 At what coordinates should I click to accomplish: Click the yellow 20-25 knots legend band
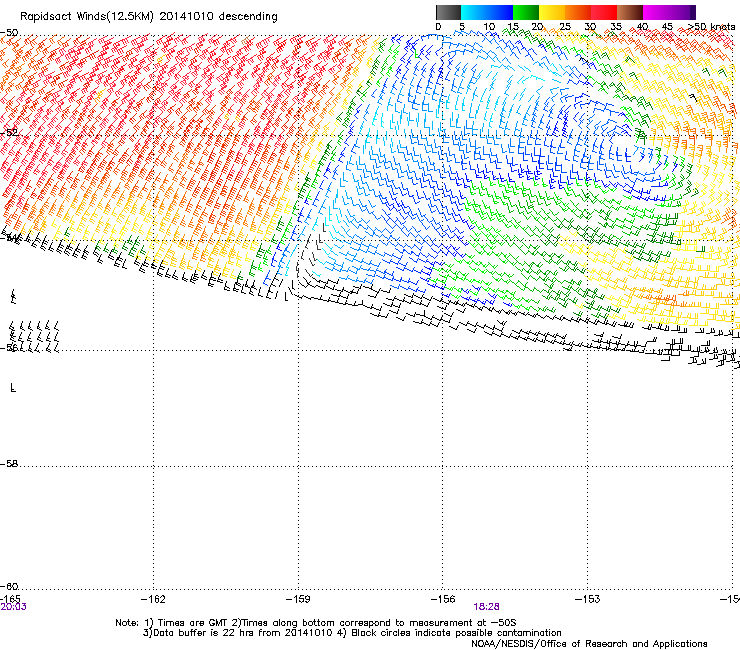(x=552, y=12)
